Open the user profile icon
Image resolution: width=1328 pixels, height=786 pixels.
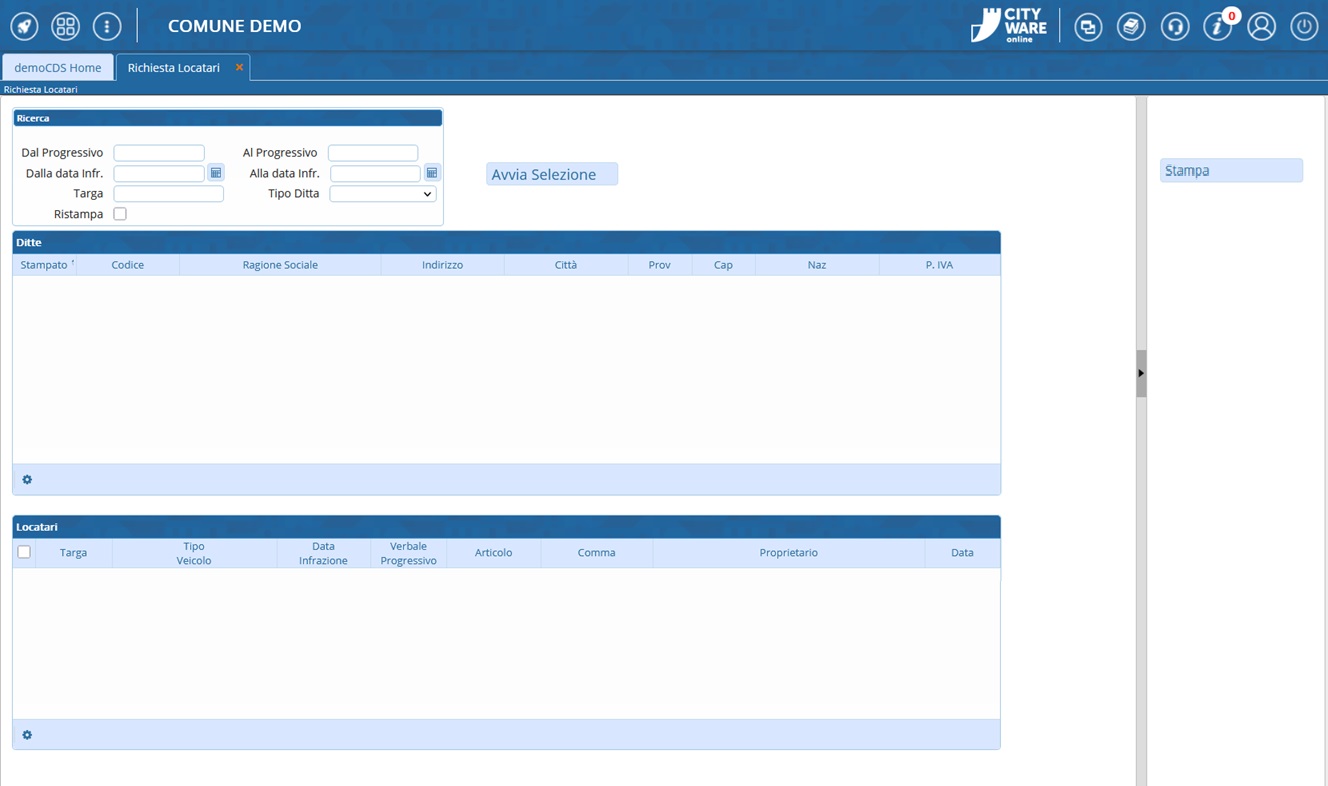[x=1261, y=26]
